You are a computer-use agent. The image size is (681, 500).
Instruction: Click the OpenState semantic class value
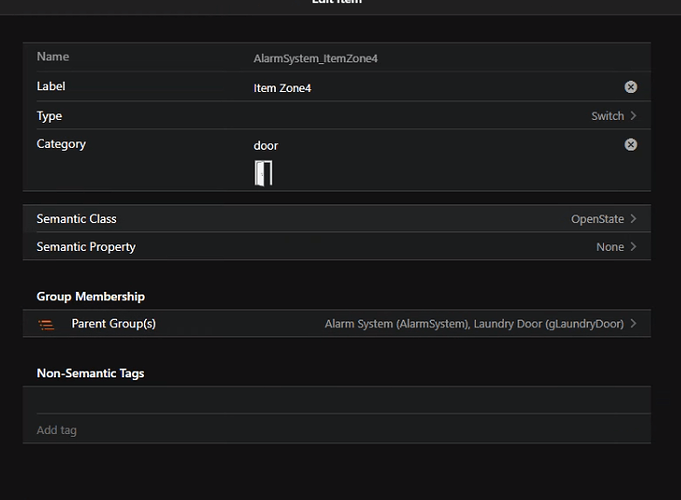point(597,219)
